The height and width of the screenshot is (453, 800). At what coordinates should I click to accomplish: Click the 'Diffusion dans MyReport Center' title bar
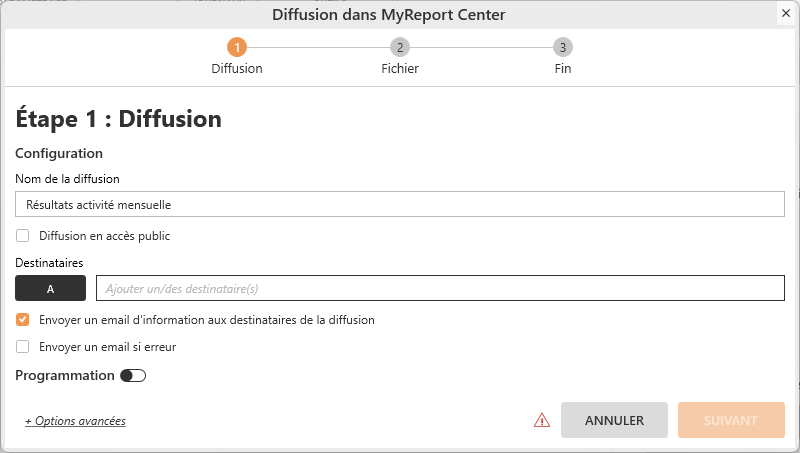[388, 14]
